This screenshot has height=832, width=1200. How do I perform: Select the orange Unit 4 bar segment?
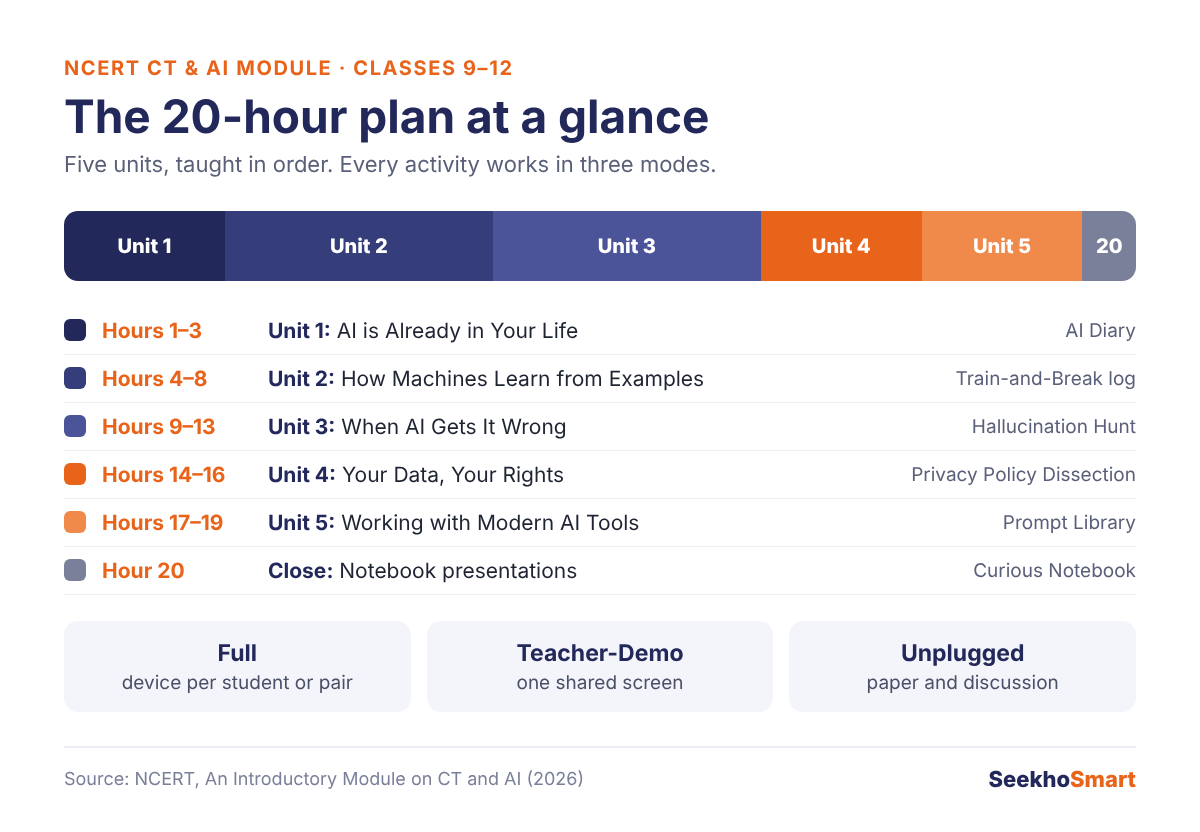pos(841,246)
